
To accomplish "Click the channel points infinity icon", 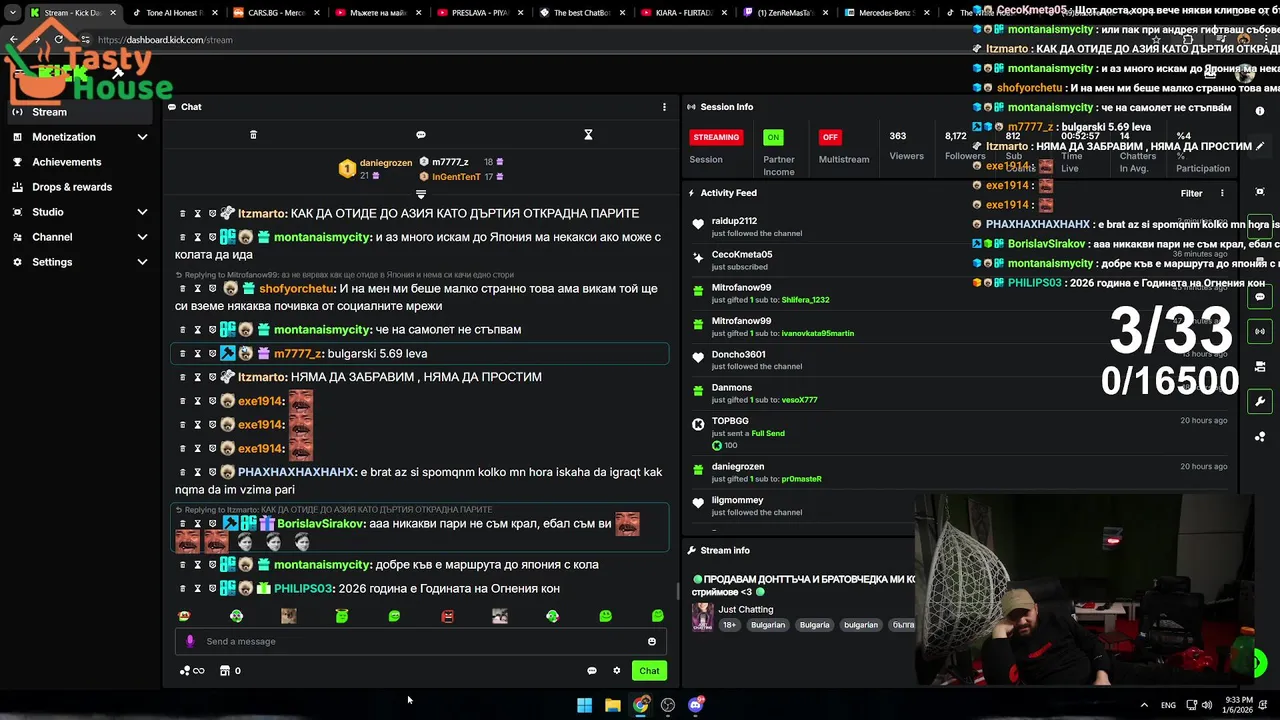I will [x=192, y=671].
